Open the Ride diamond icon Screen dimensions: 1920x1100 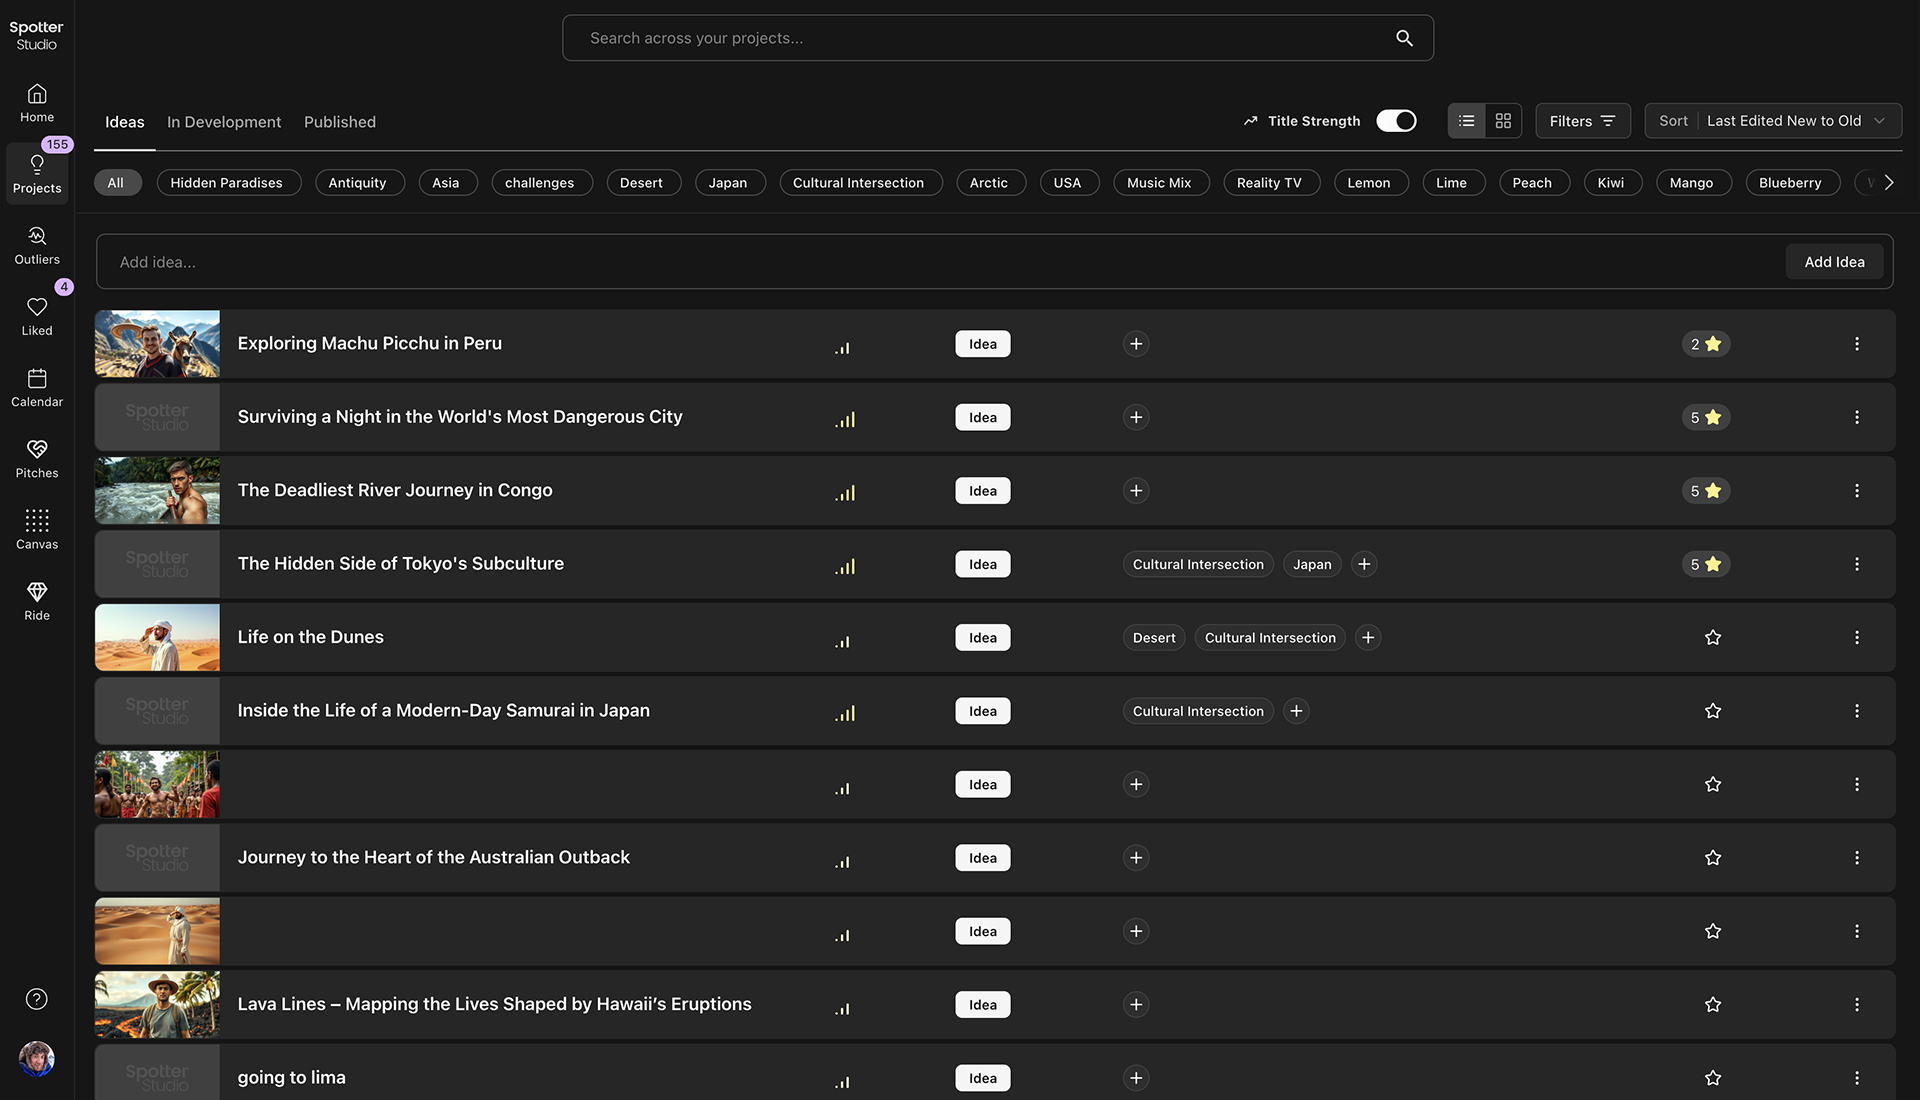click(37, 600)
